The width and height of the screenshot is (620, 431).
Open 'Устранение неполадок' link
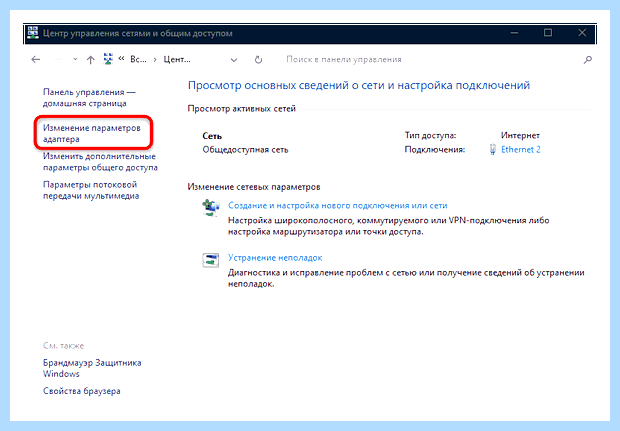[x=275, y=258]
